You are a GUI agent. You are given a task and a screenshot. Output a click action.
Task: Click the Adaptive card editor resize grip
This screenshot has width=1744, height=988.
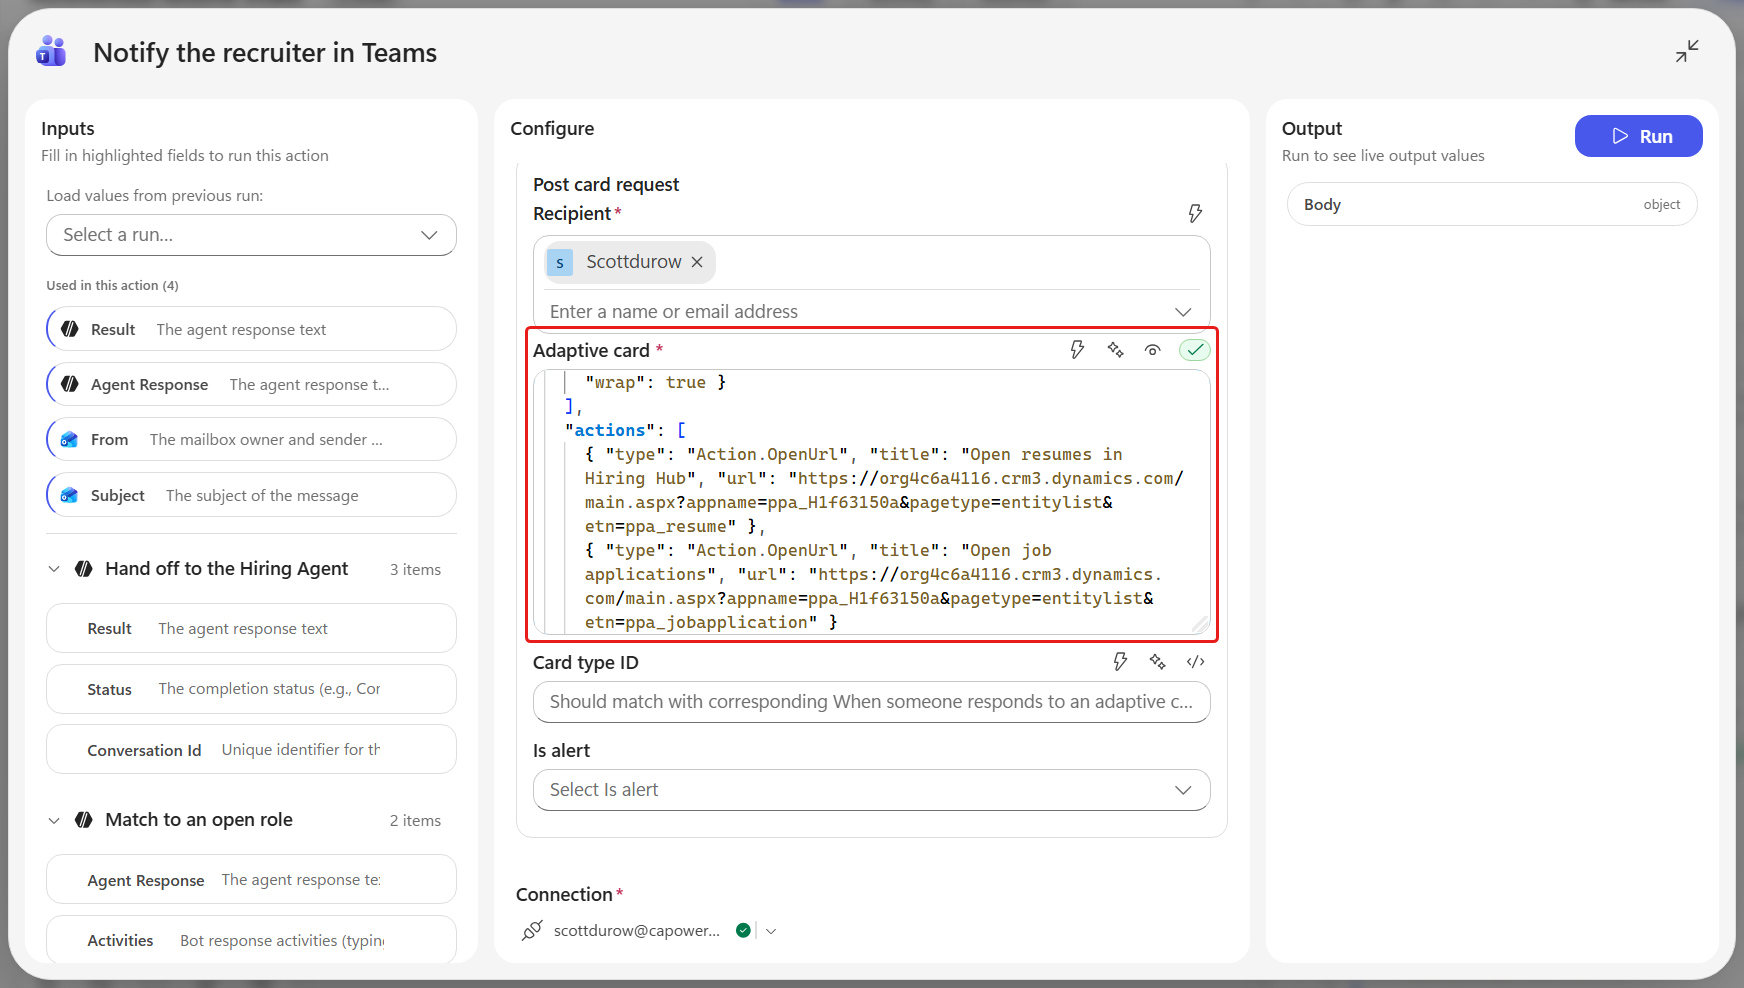pyautogui.click(x=1201, y=624)
